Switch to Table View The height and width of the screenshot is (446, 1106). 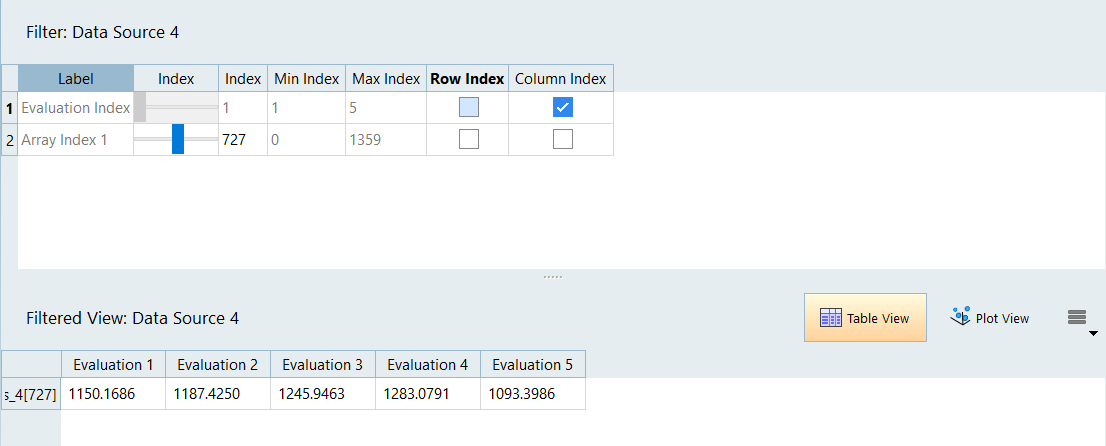[865, 318]
